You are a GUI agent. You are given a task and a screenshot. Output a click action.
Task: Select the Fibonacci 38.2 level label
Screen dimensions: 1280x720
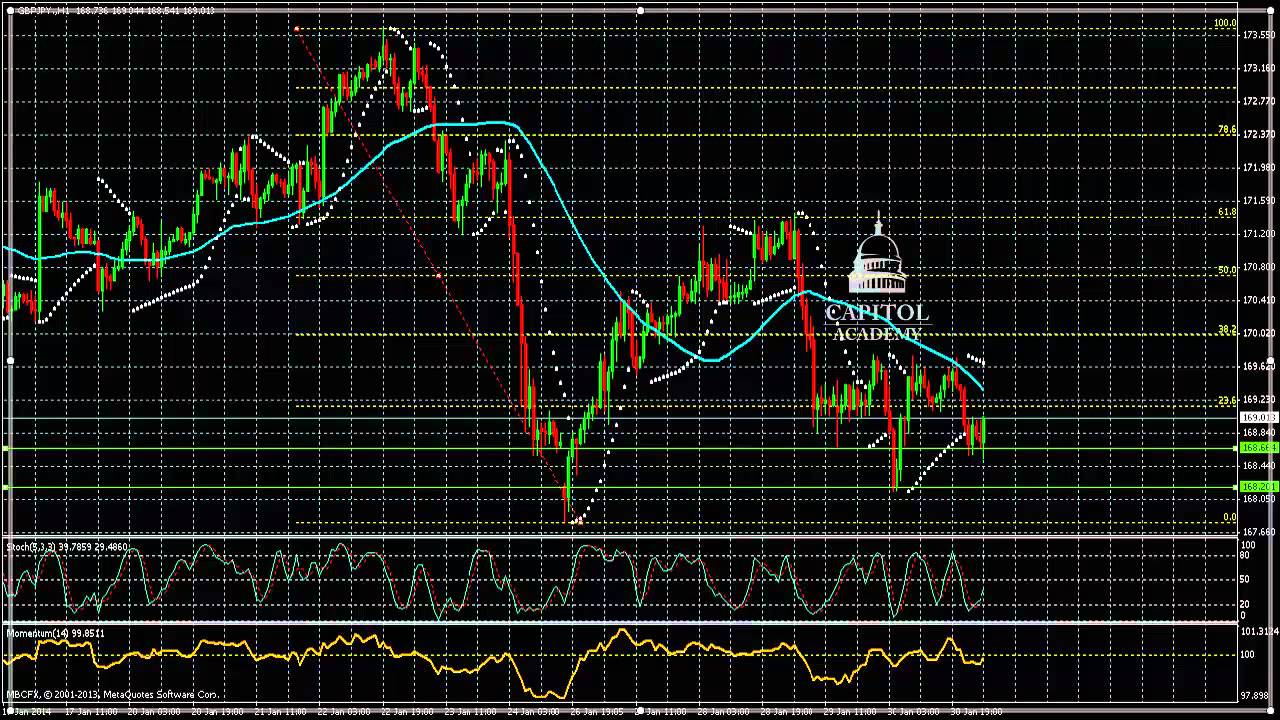pyautogui.click(x=1226, y=329)
